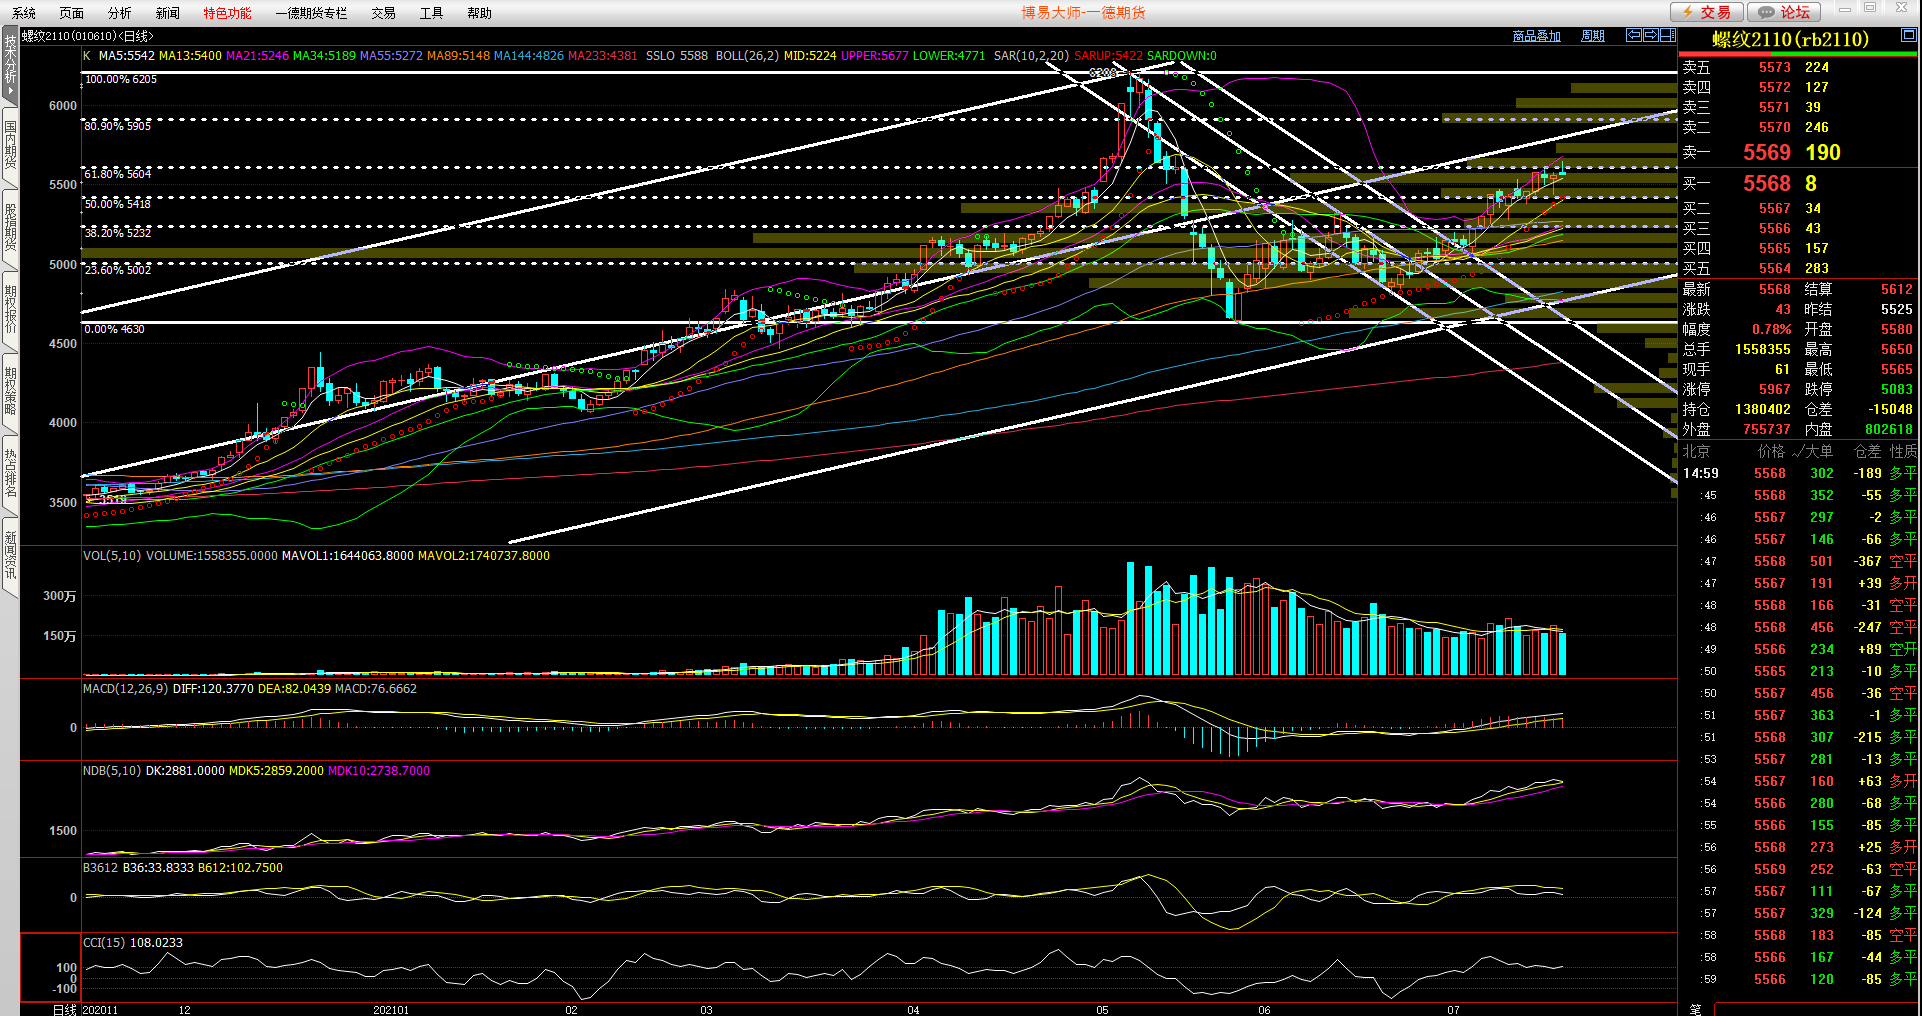Click the 大单 filter checkmark header

click(x=1812, y=451)
